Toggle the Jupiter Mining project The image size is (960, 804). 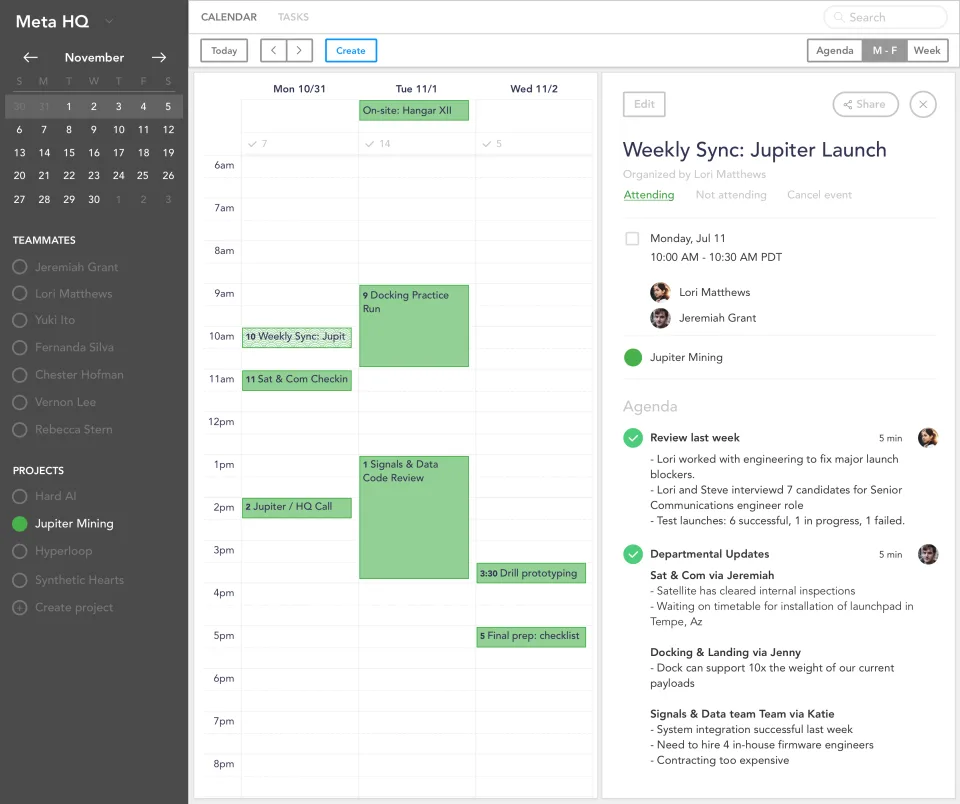click(x=20, y=524)
